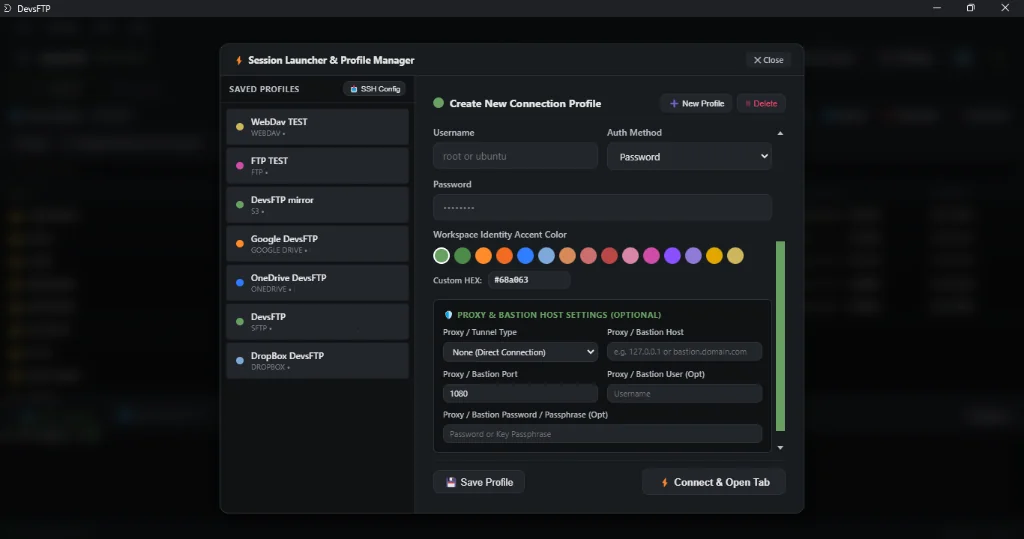
Task: Pick the salmon accent swatch
Action: 588,255
